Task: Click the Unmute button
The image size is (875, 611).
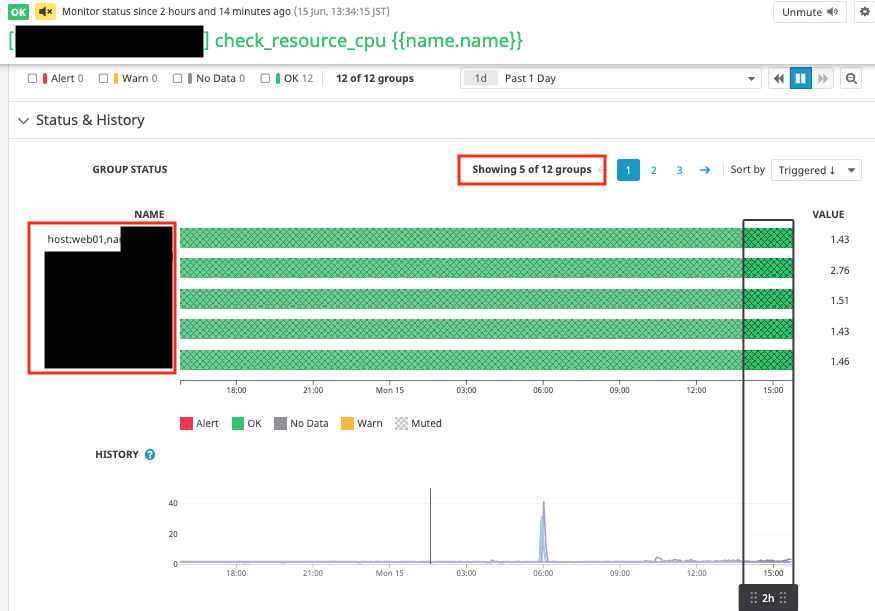Action: pyautogui.click(x=810, y=12)
